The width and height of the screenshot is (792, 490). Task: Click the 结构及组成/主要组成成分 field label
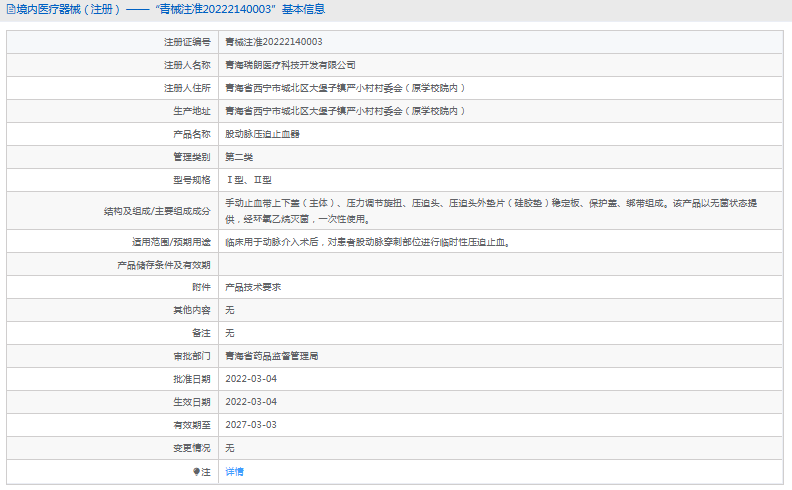[157, 211]
